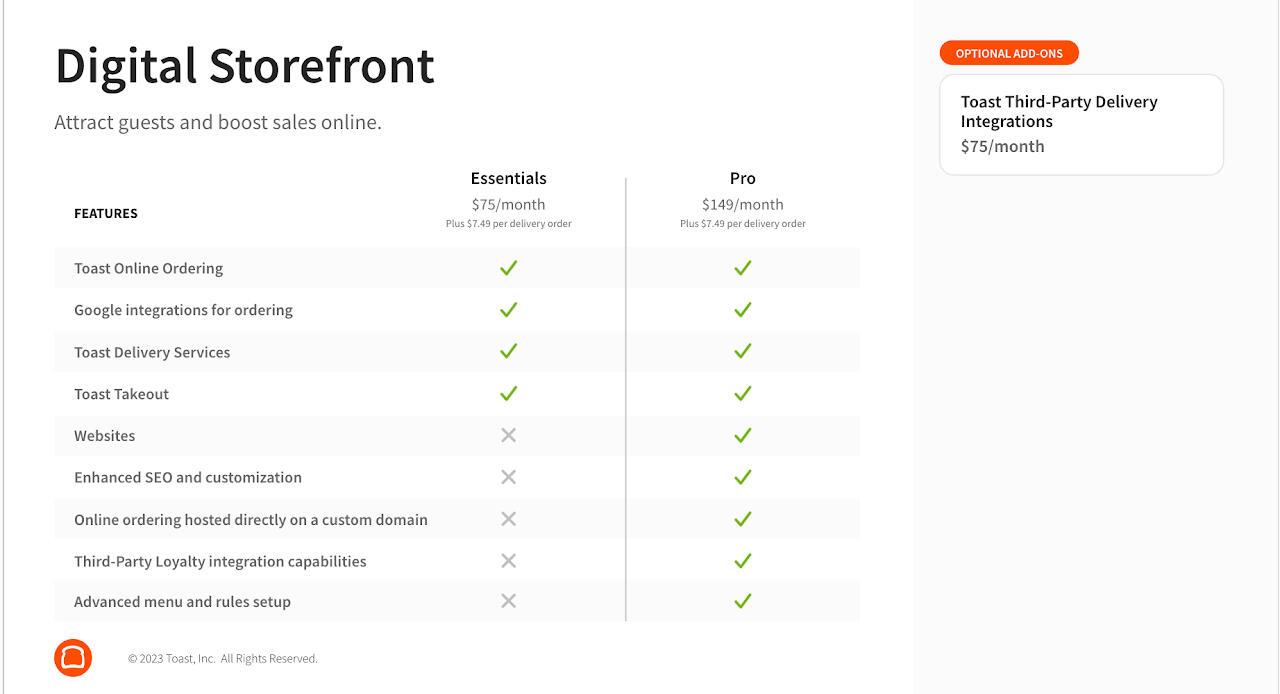This screenshot has width=1280, height=694.
Task: Click Pro checkmark for Websites row
Action: click(742, 435)
